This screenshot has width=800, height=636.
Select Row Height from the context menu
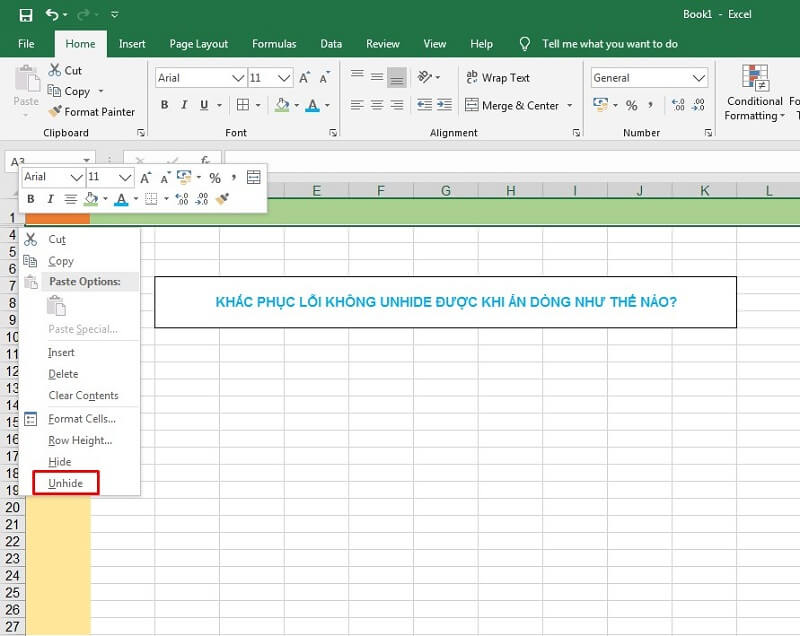point(79,440)
